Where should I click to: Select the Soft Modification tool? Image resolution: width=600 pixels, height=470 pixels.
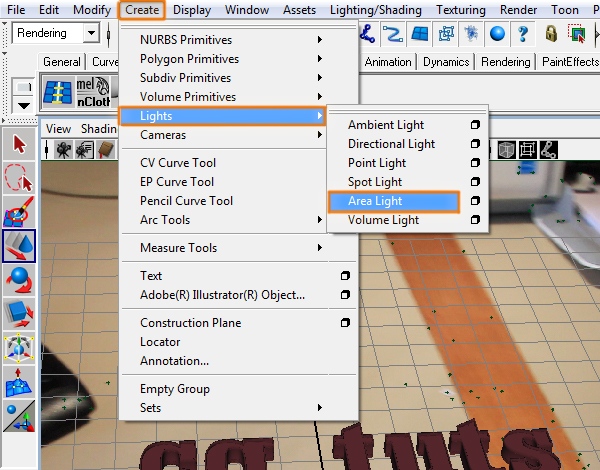pyautogui.click(x=19, y=382)
